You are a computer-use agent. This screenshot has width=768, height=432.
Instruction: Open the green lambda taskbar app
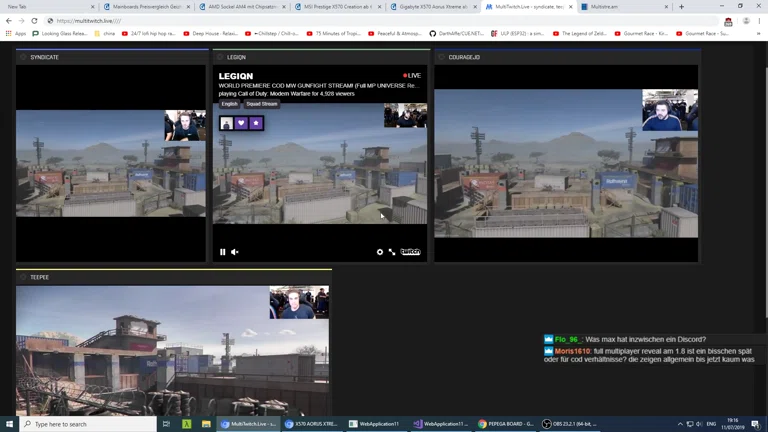tap(187, 424)
